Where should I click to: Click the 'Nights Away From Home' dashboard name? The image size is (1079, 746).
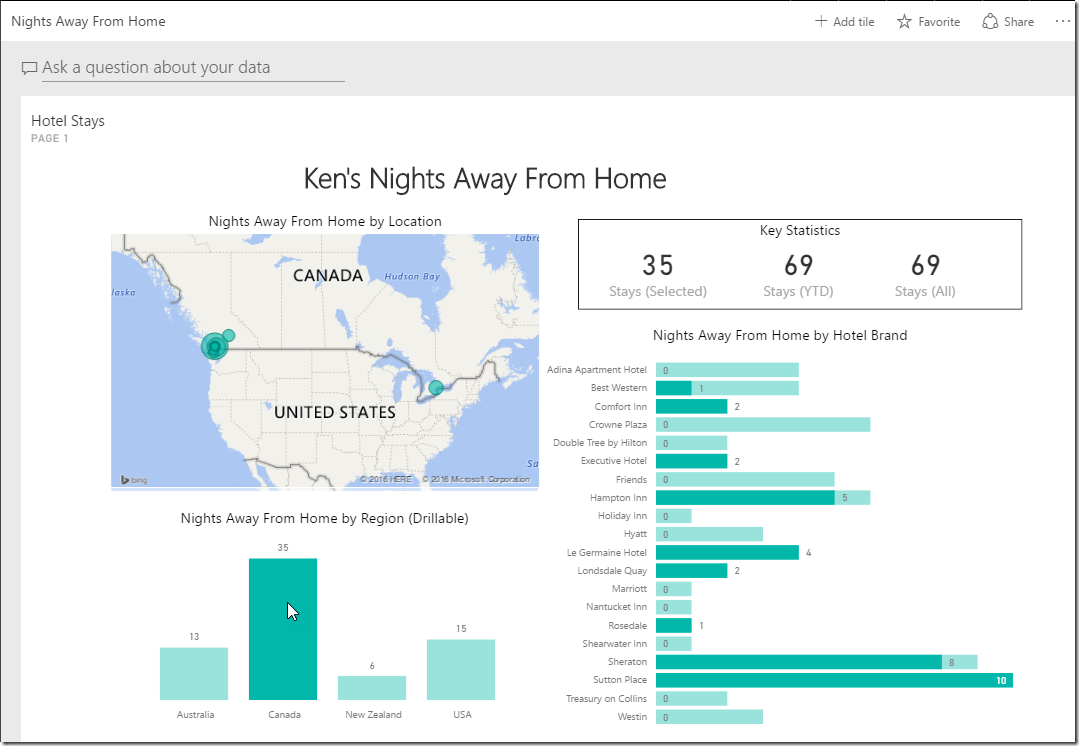88,21
